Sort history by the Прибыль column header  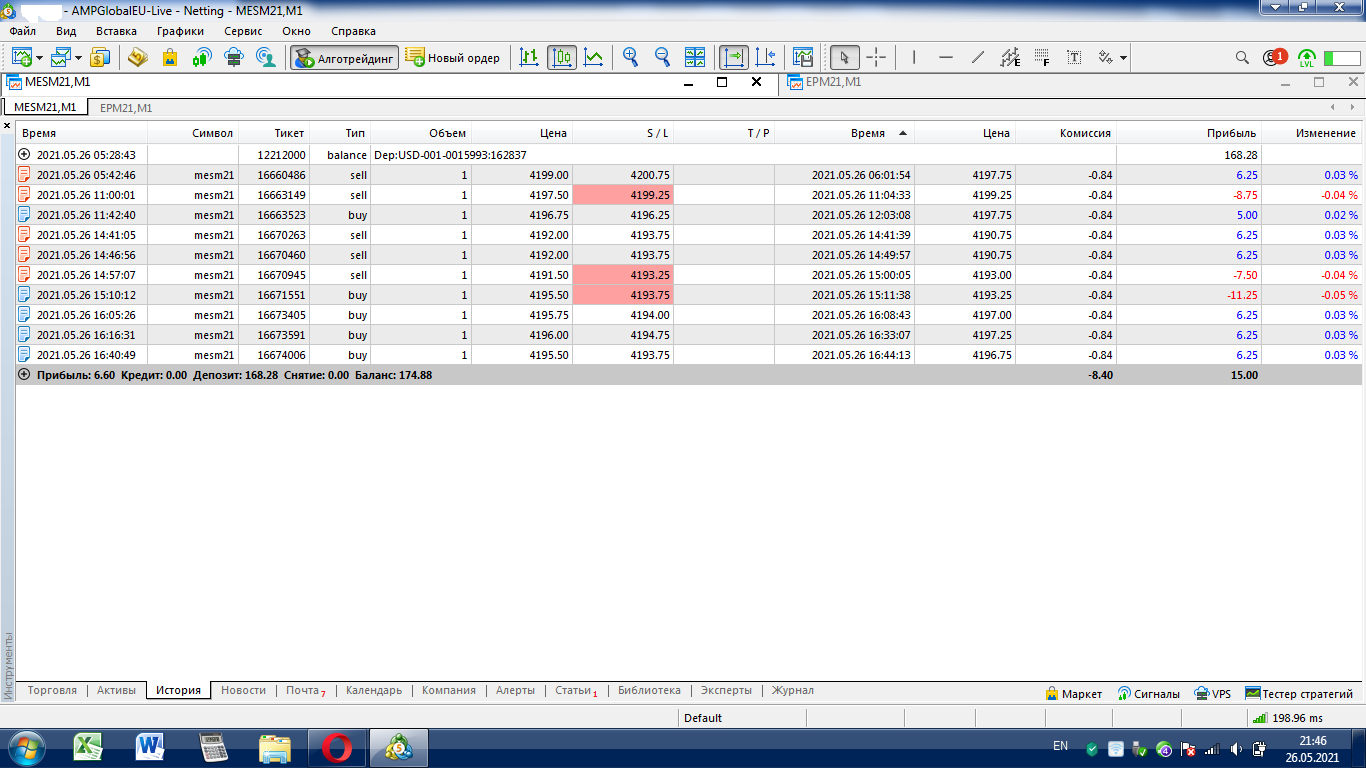click(1189, 133)
